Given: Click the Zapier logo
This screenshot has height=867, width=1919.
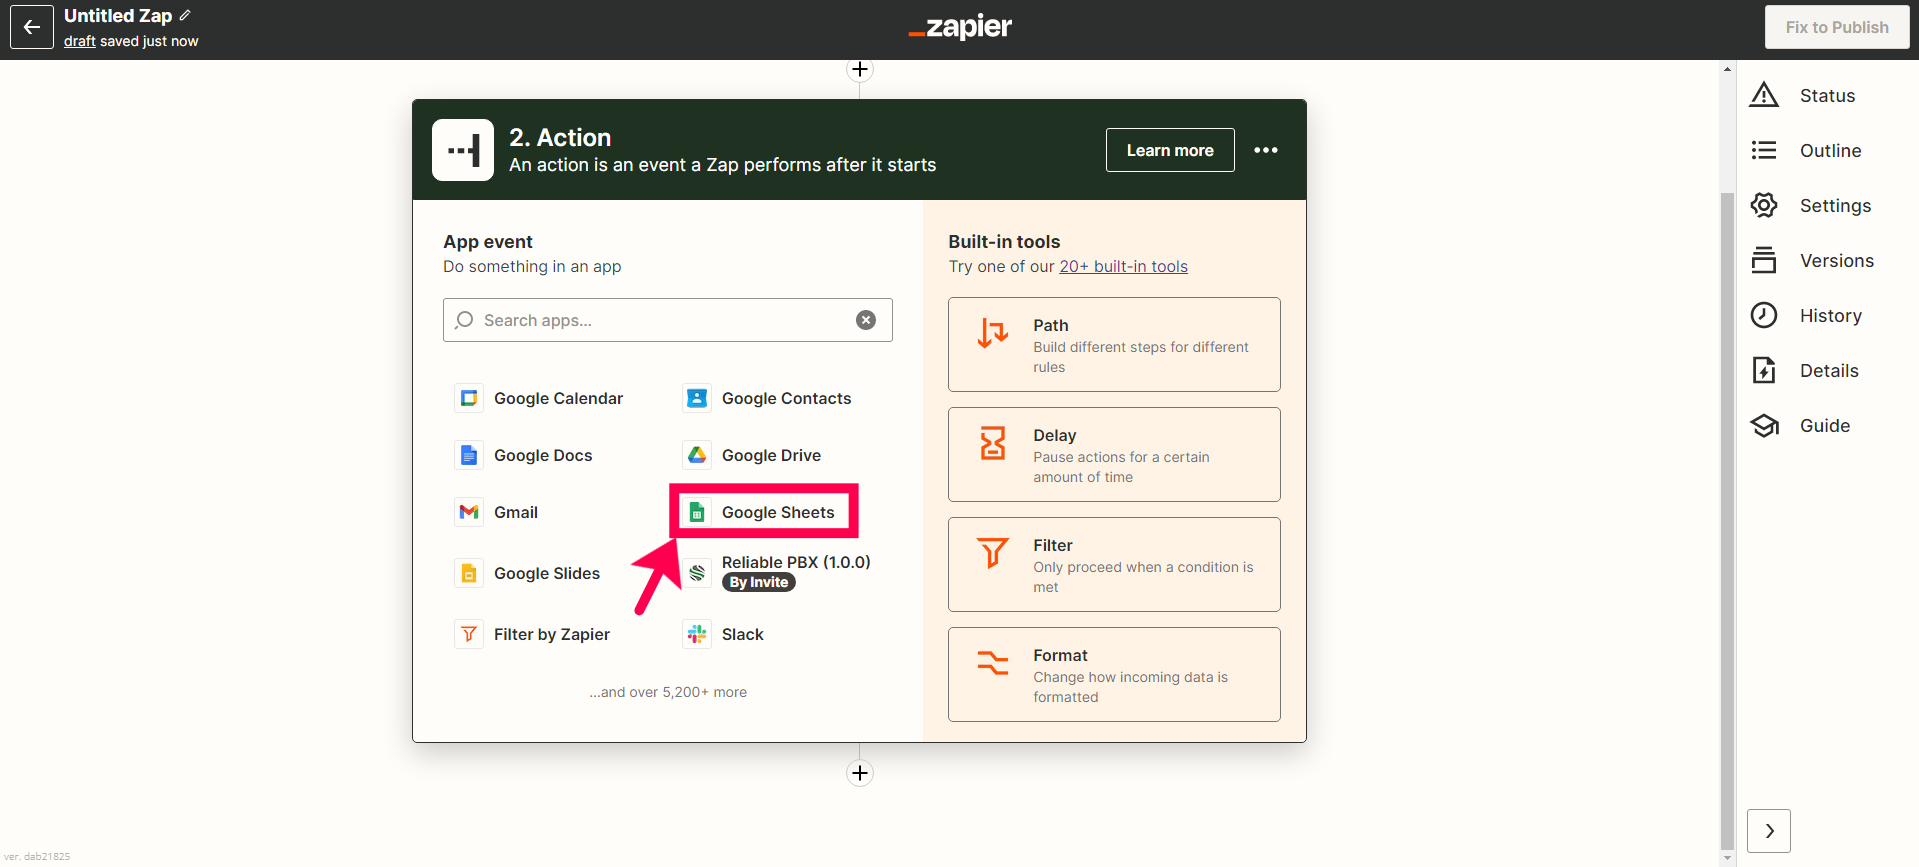Looking at the screenshot, I should pos(960,27).
